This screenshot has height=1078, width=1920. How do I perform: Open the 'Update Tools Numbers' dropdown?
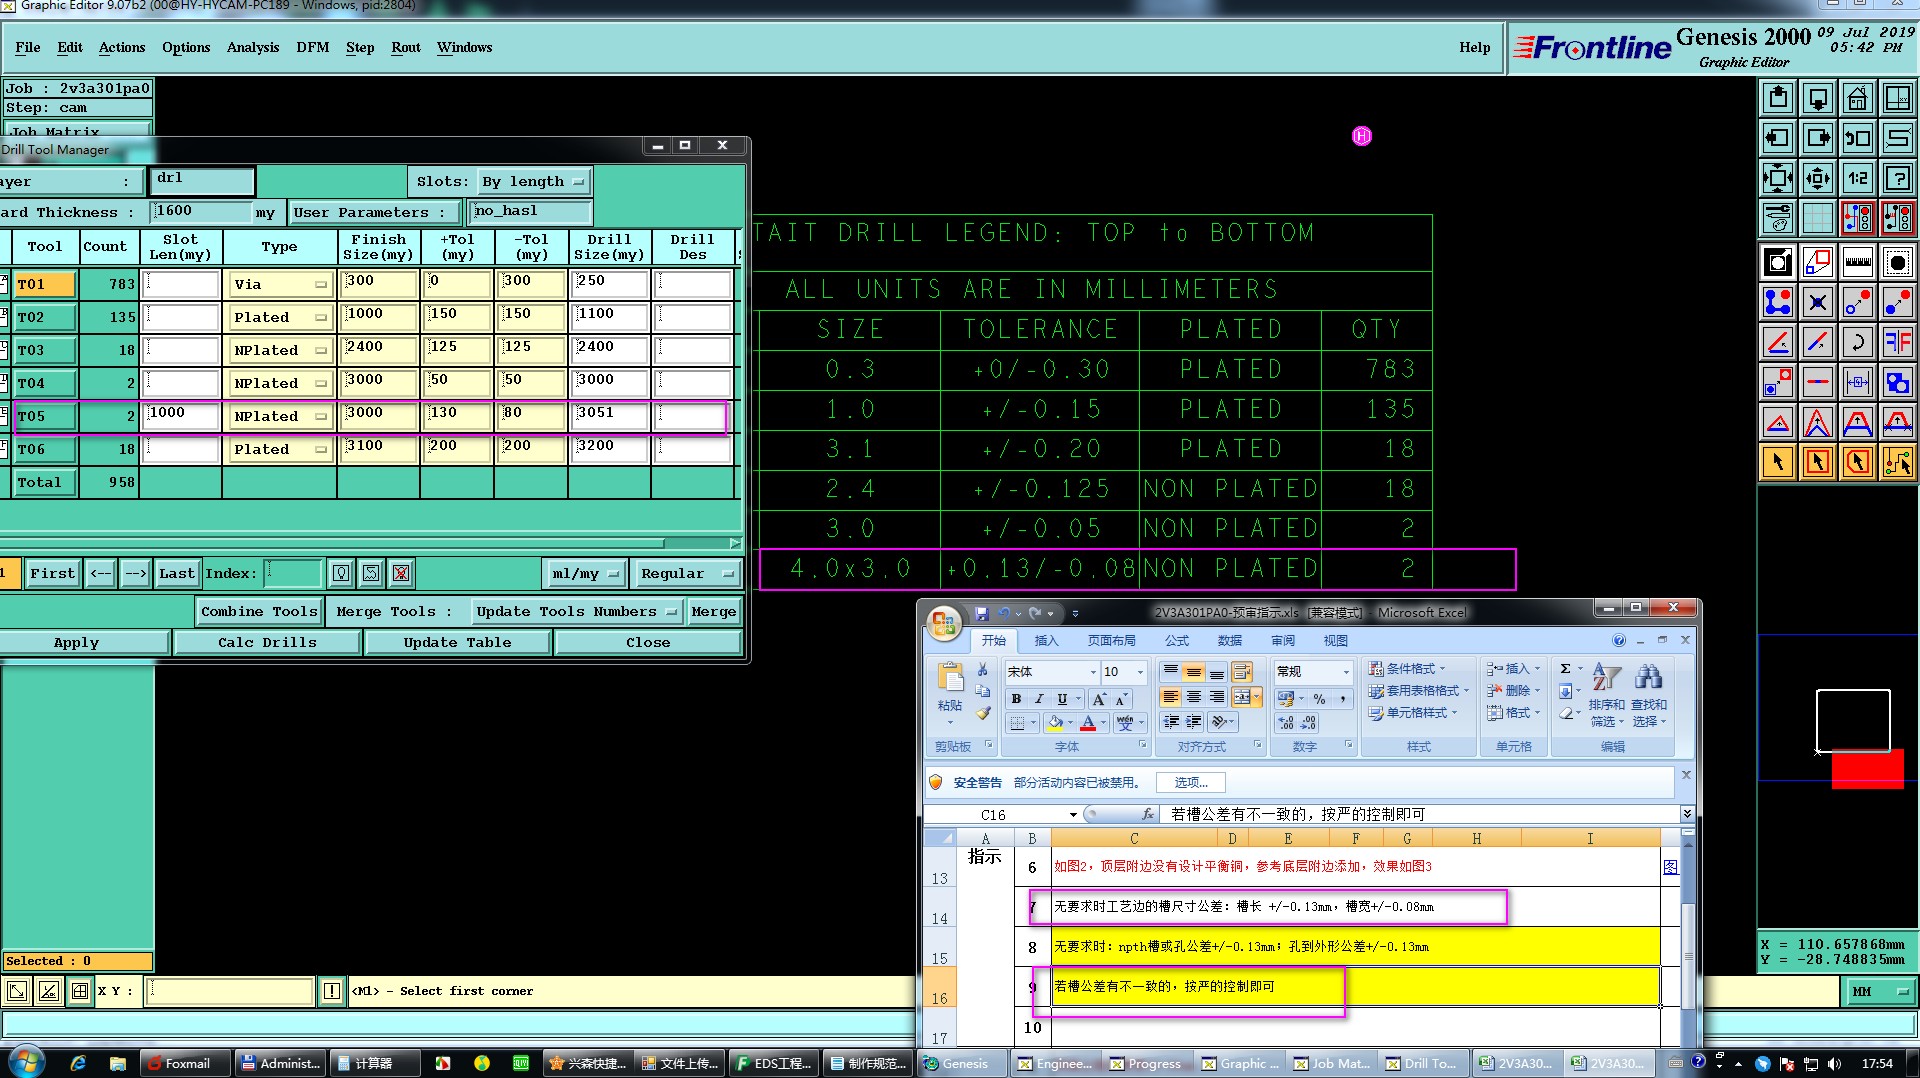pos(577,611)
